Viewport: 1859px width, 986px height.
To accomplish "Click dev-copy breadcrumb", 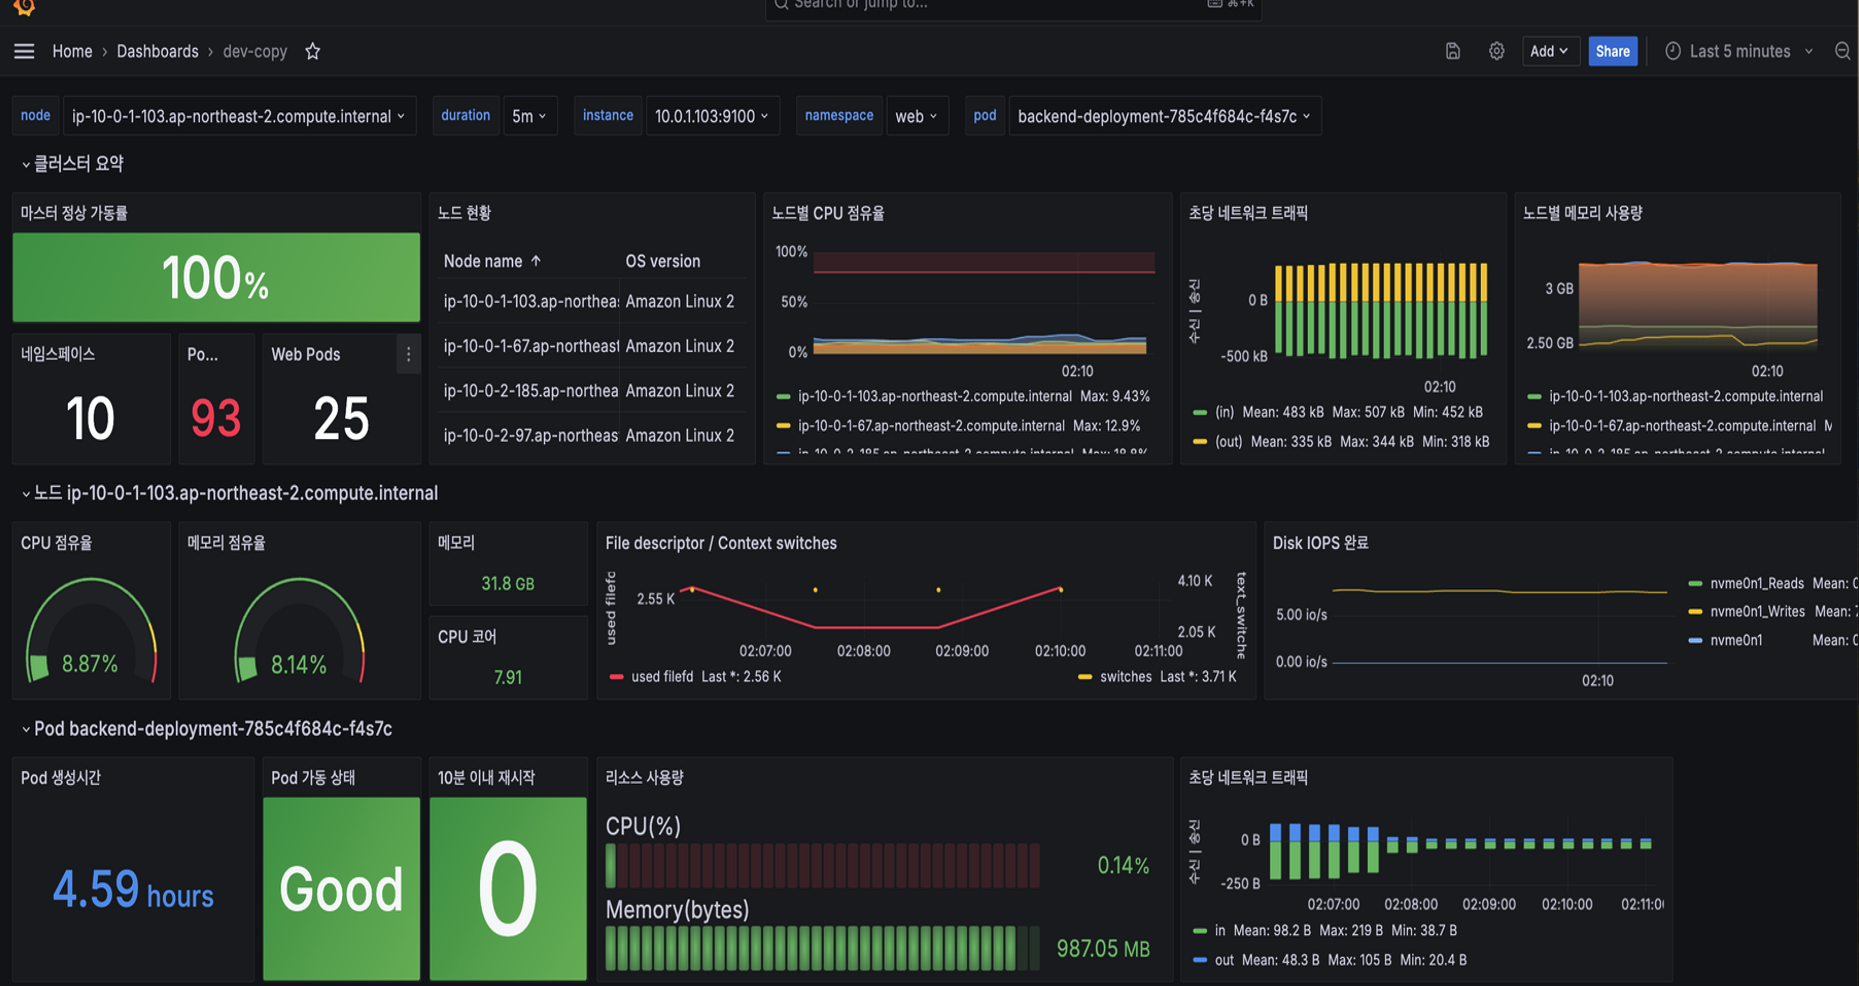I will click(x=255, y=51).
